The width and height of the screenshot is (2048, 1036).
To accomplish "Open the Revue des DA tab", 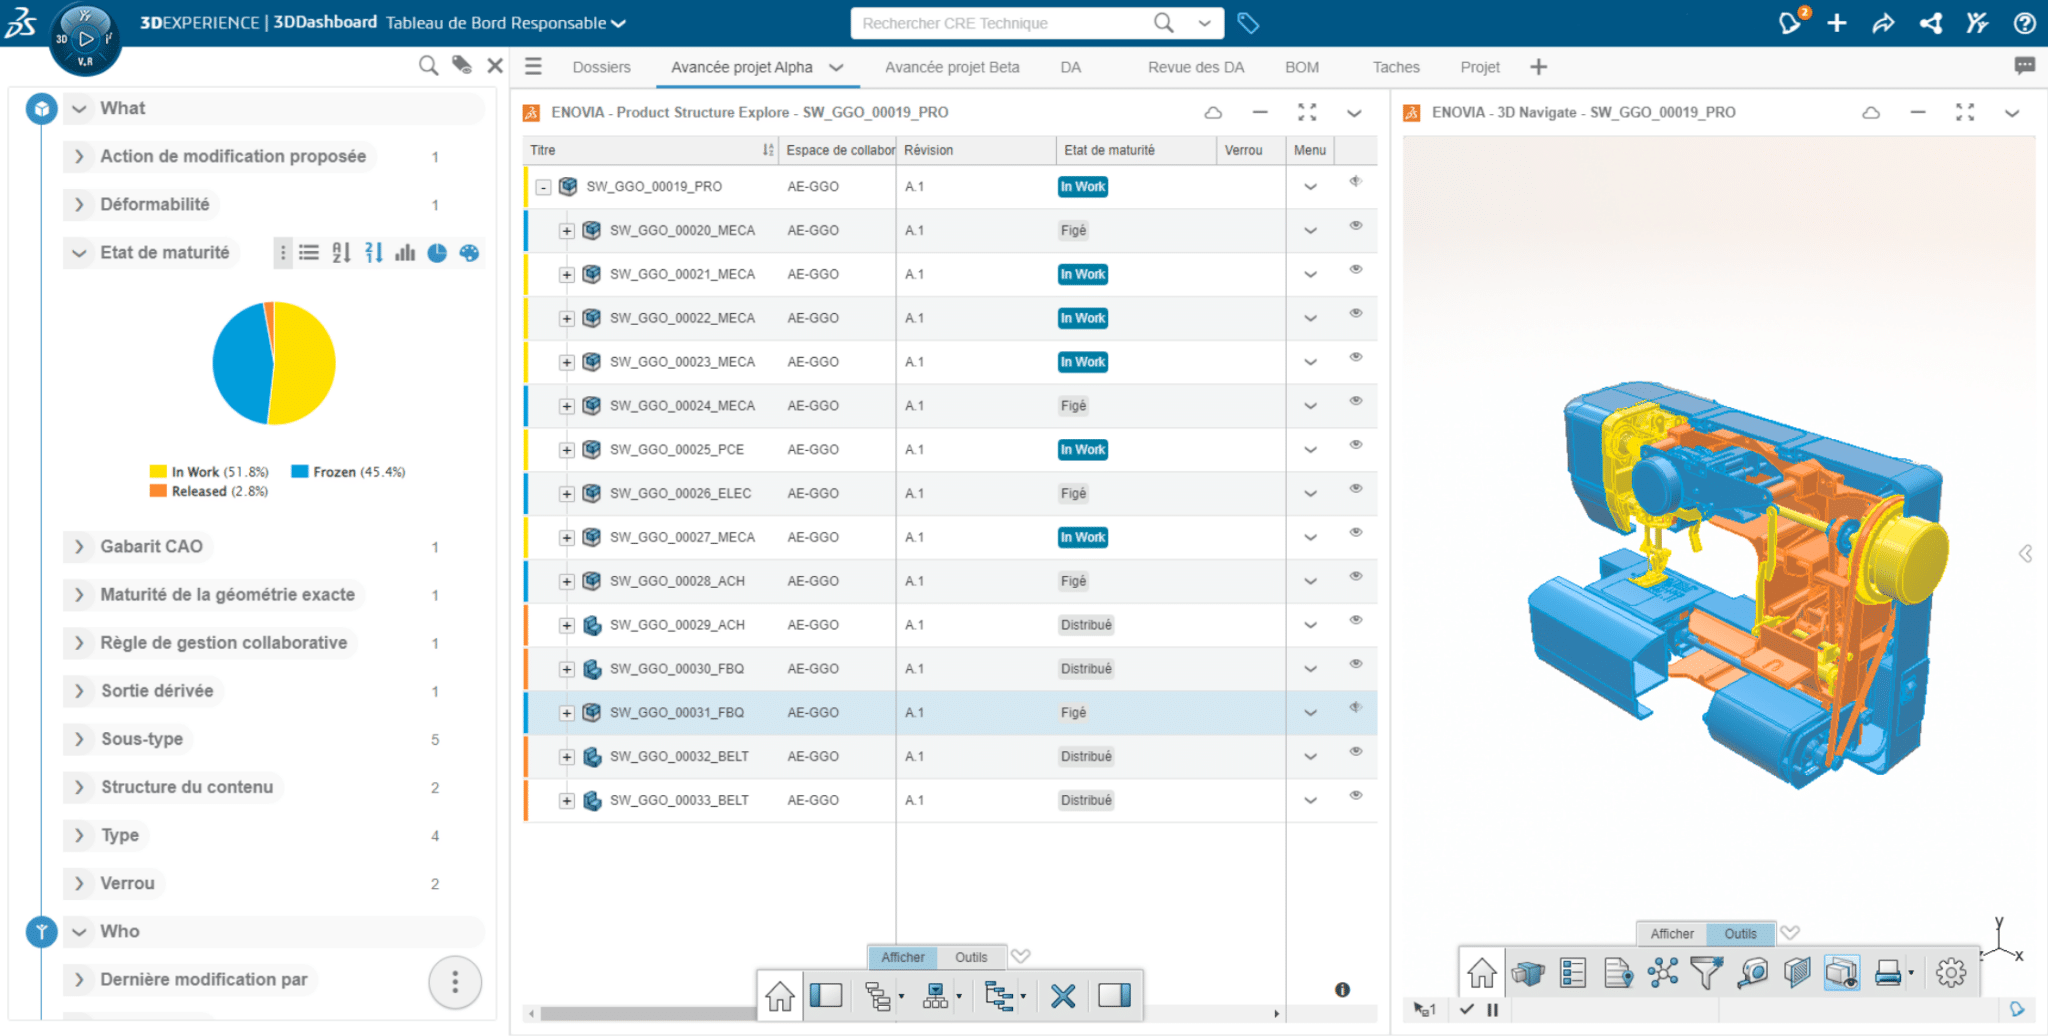I will pos(1196,67).
